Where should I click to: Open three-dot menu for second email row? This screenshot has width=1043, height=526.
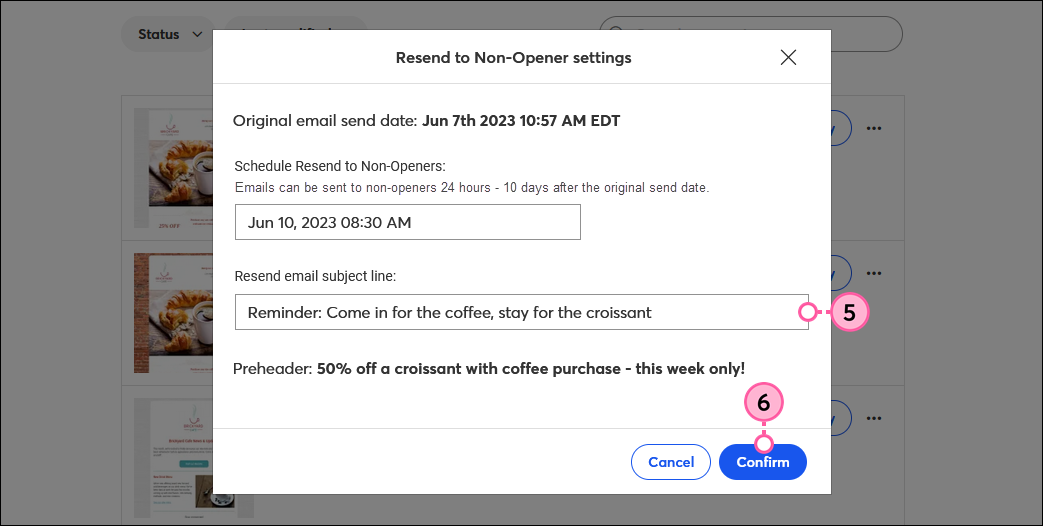874,273
